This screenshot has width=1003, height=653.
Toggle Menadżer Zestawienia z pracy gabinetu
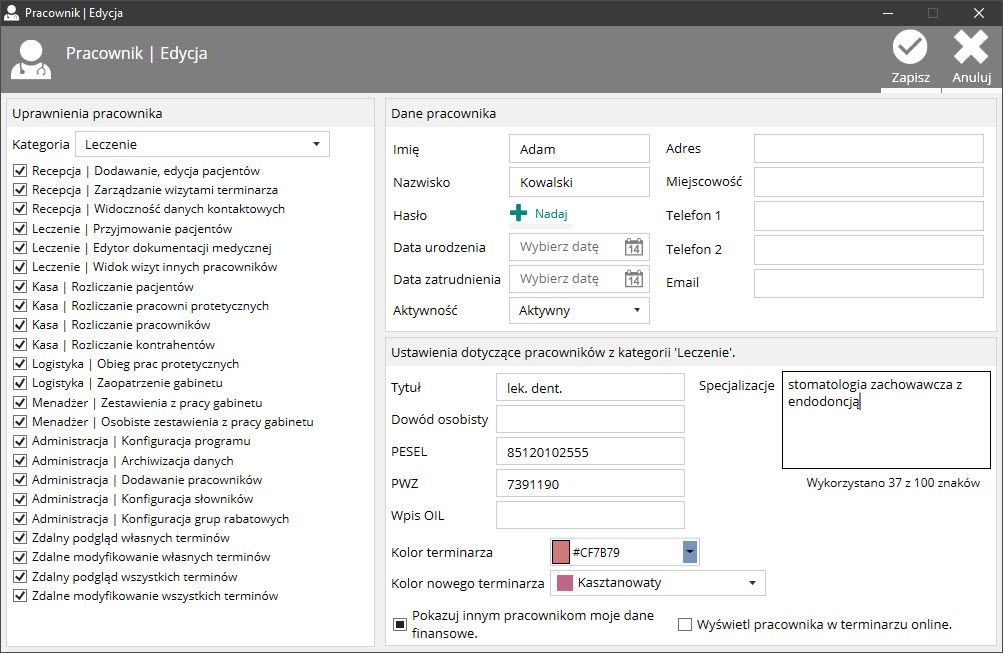20,403
